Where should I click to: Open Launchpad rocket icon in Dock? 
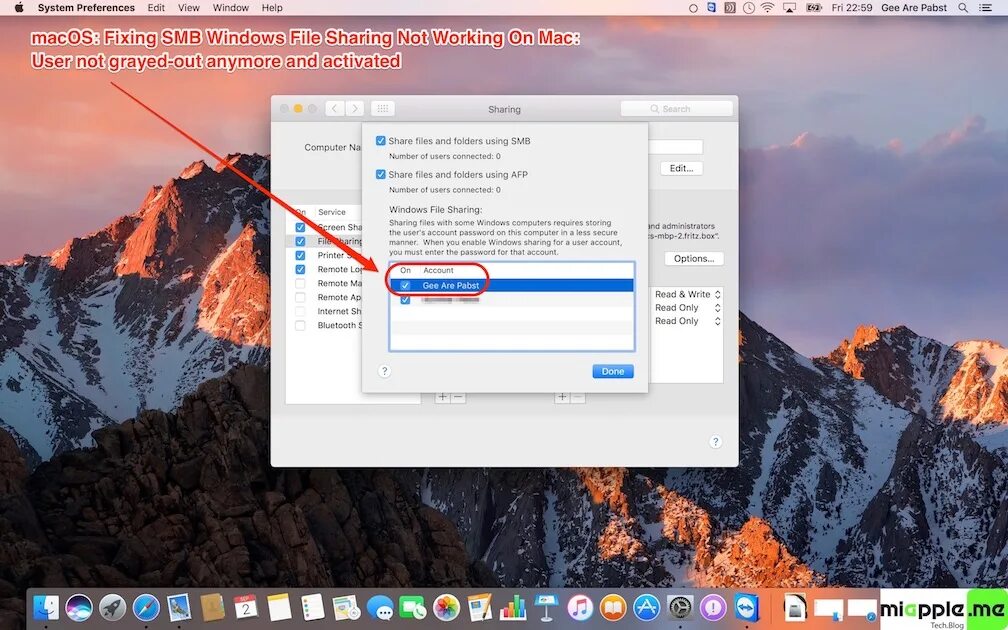pyautogui.click(x=112, y=608)
